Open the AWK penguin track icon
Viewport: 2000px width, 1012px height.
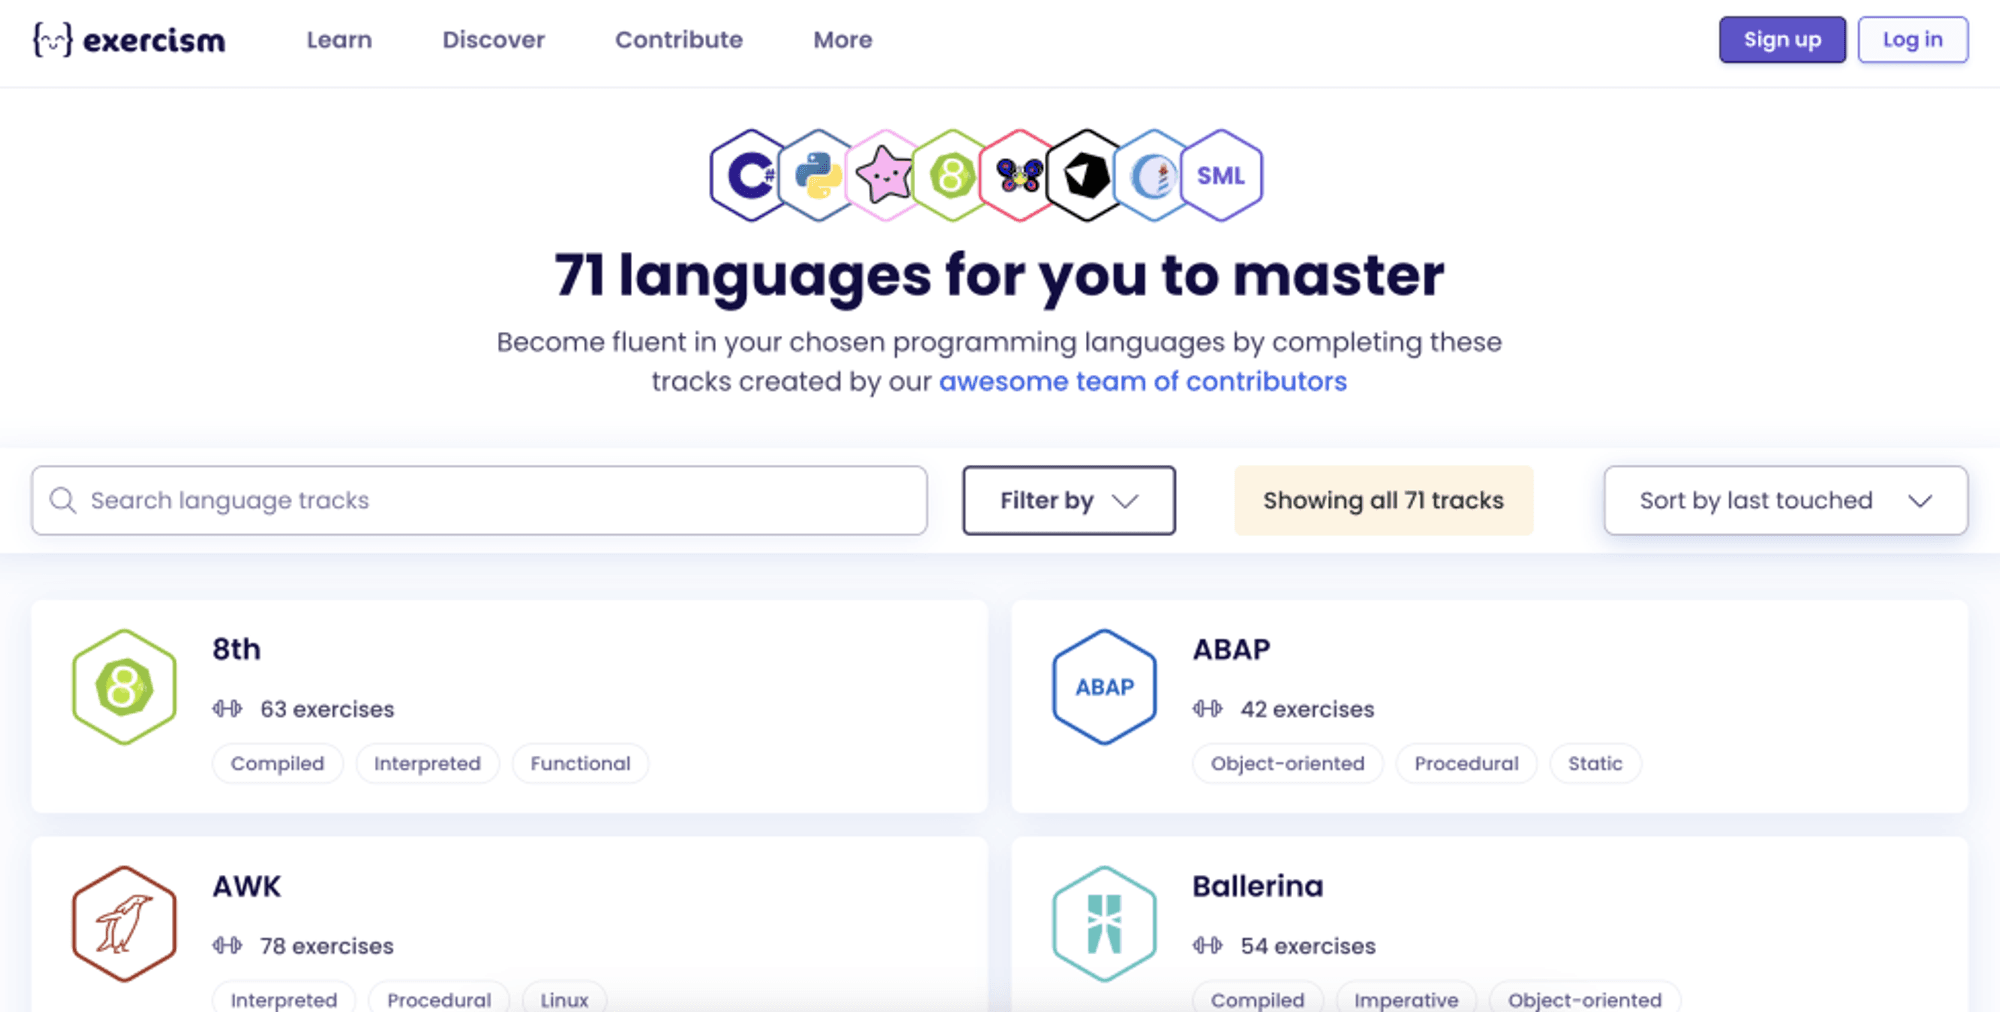pos(125,924)
